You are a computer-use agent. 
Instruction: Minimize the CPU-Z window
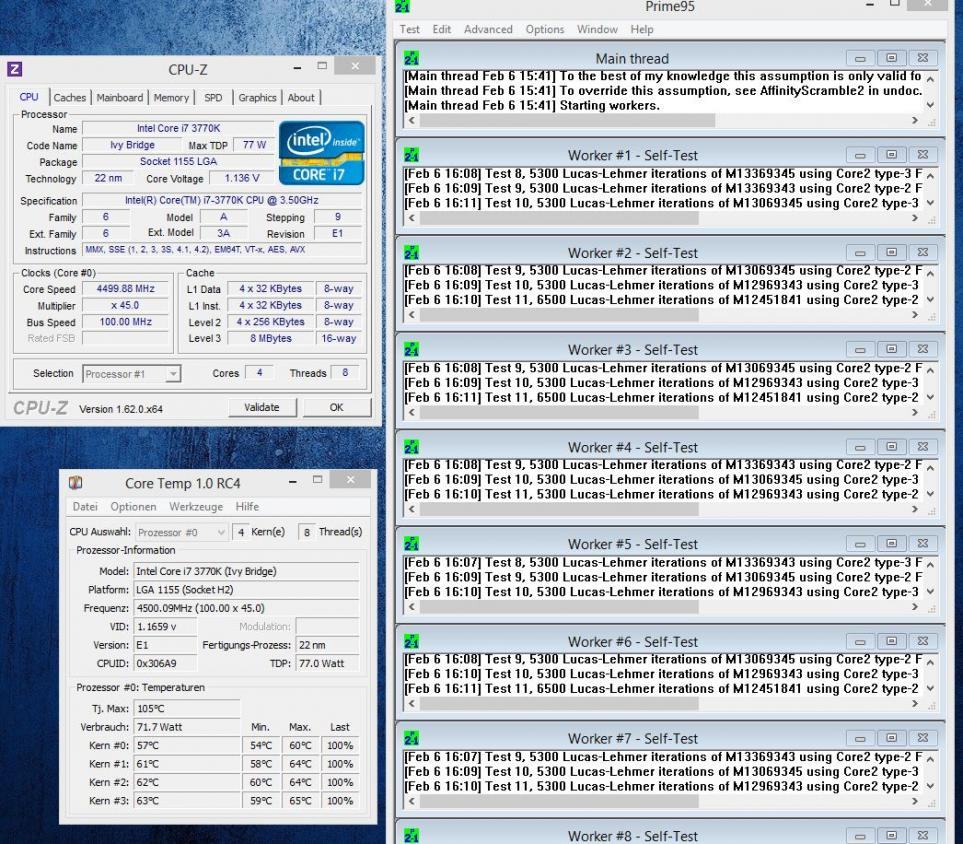click(297, 67)
